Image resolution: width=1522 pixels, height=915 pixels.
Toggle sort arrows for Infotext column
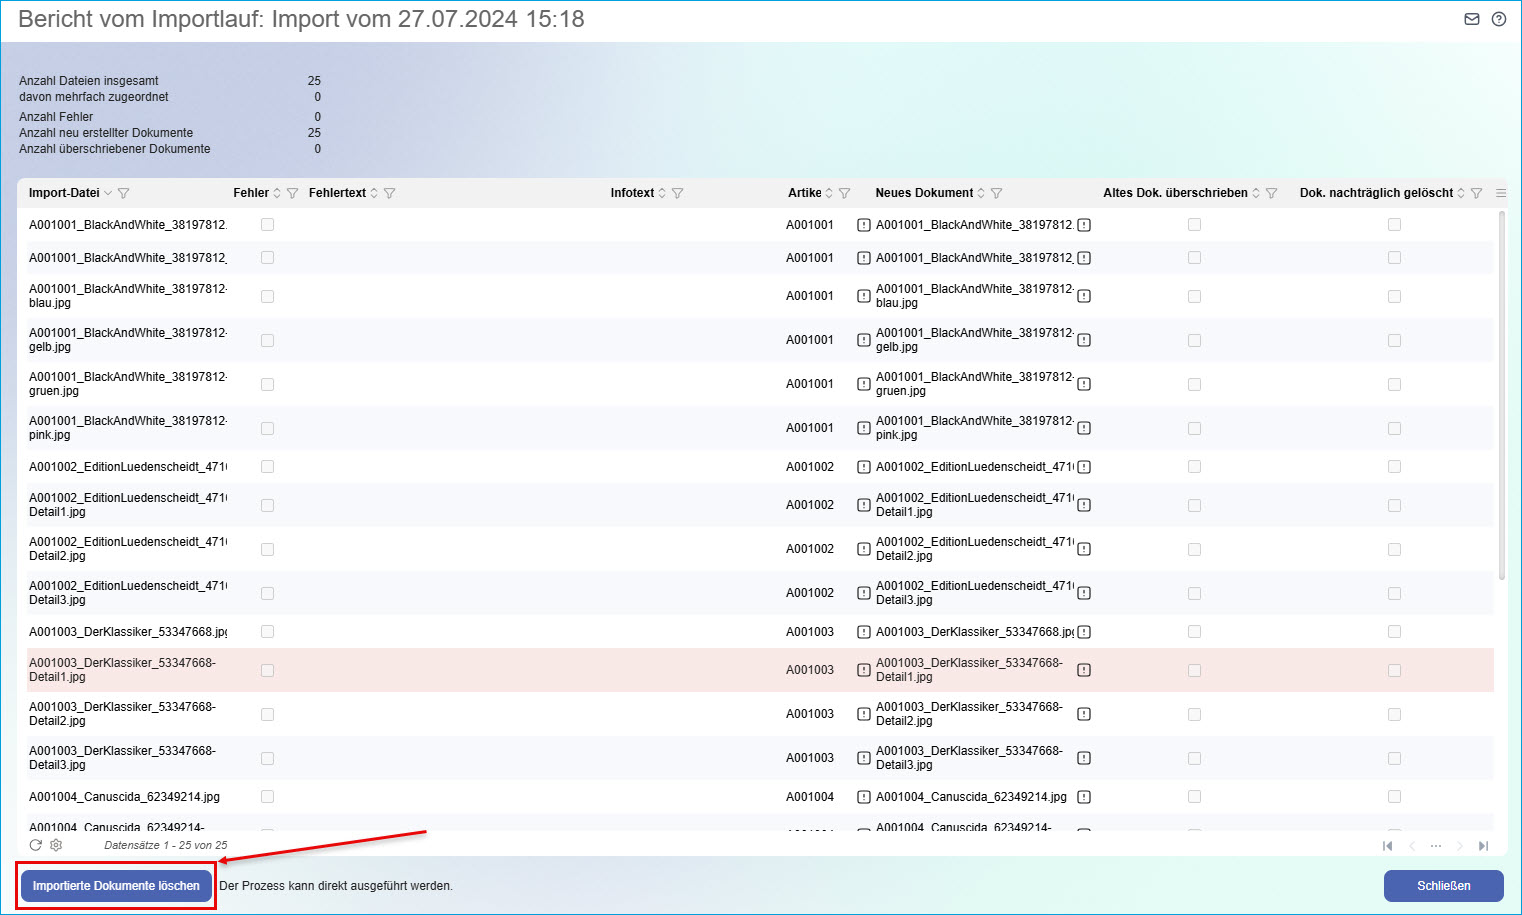(x=662, y=193)
